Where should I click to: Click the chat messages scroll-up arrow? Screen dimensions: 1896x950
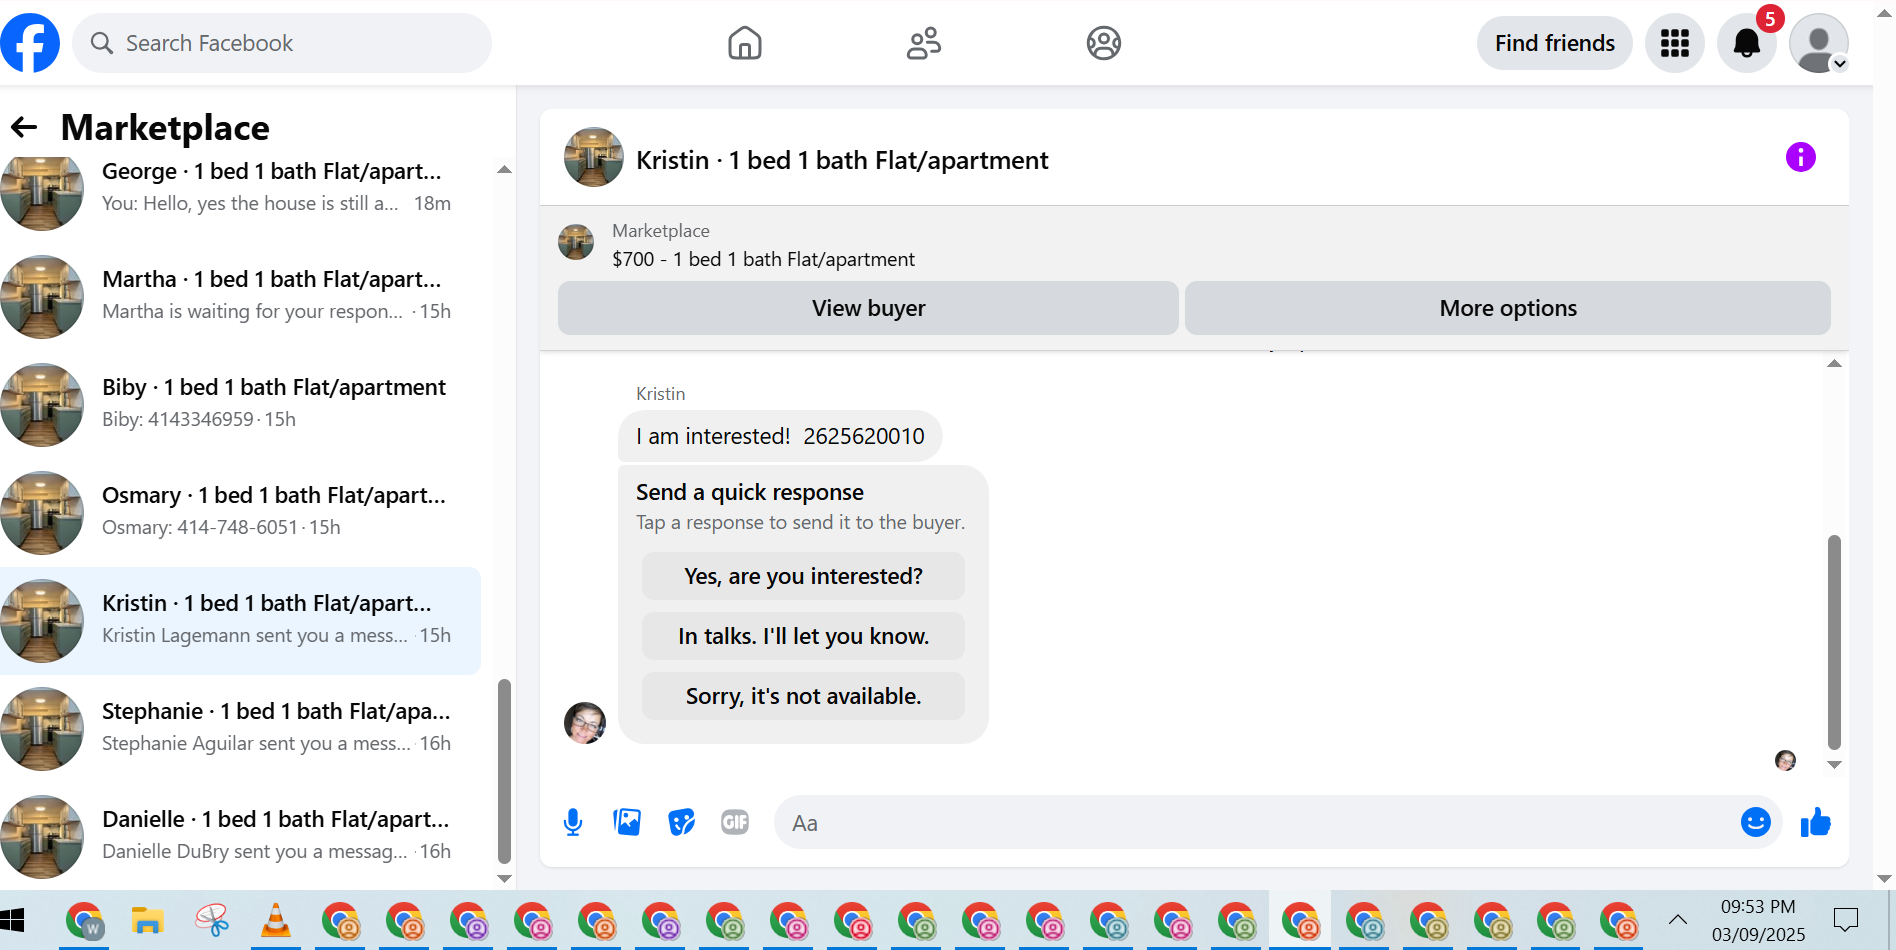pyautogui.click(x=1834, y=364)
